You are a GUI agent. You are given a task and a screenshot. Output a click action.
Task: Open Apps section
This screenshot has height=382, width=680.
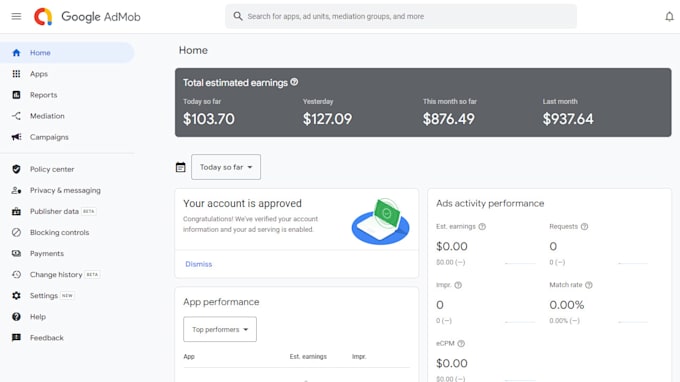click(67, 74)
